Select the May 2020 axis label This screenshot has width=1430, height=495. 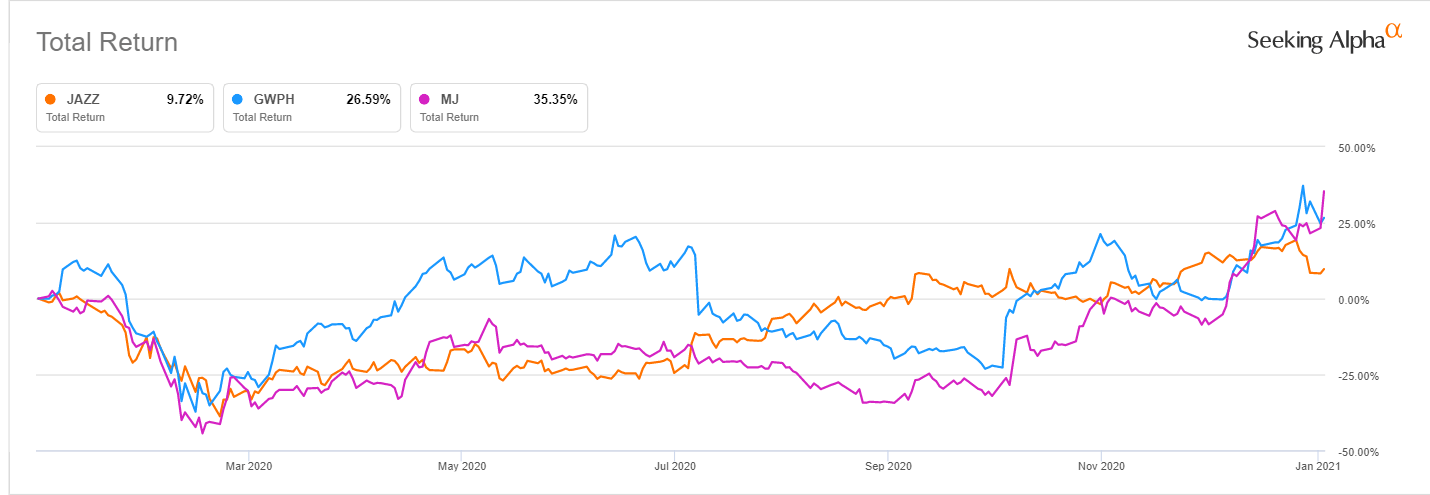[x=462, y=466]
